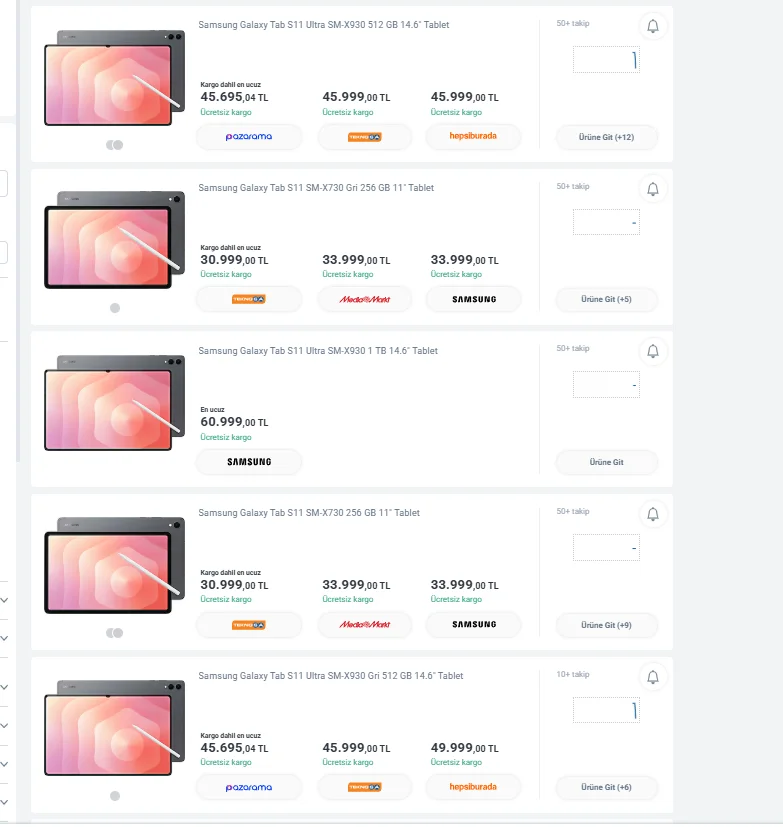The height and width of the screenshot is (827, 783).
Task: Enable price alert bell for SM-X730 Gri tablet
Action: 653,189
